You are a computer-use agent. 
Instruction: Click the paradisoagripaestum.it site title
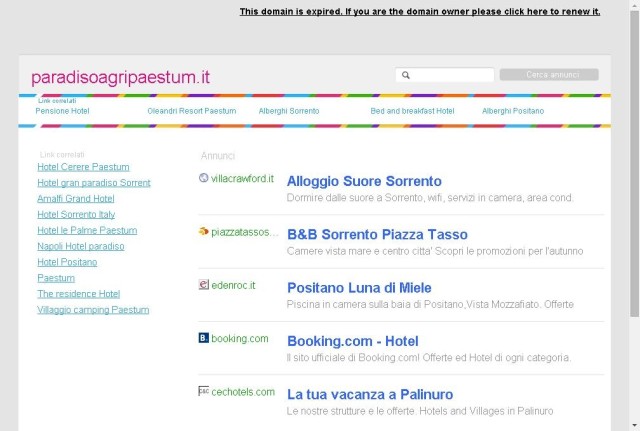(120, 77)
